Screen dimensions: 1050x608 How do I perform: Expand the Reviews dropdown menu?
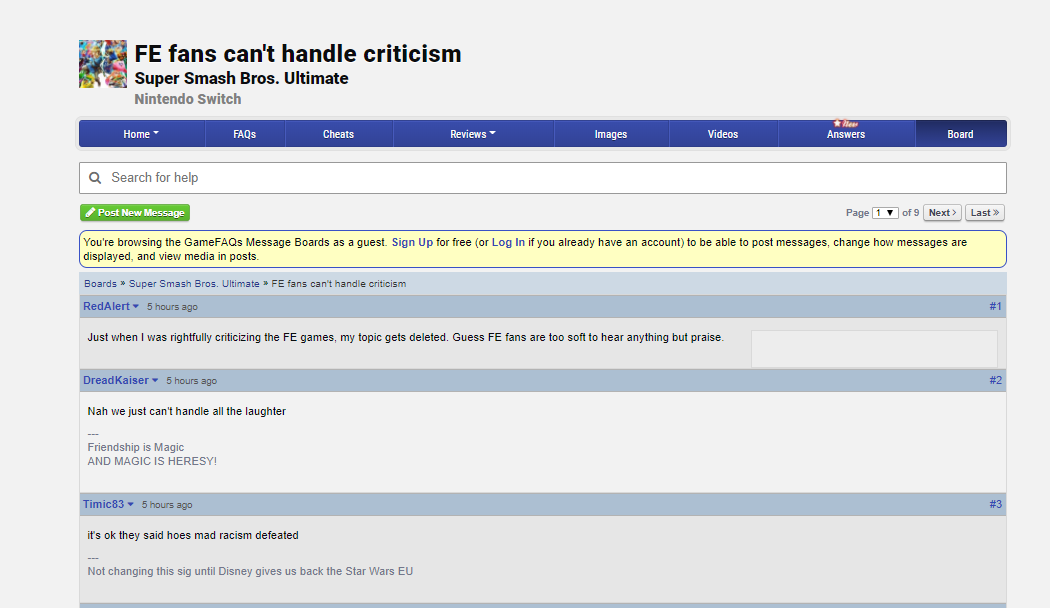click(473, 134)
